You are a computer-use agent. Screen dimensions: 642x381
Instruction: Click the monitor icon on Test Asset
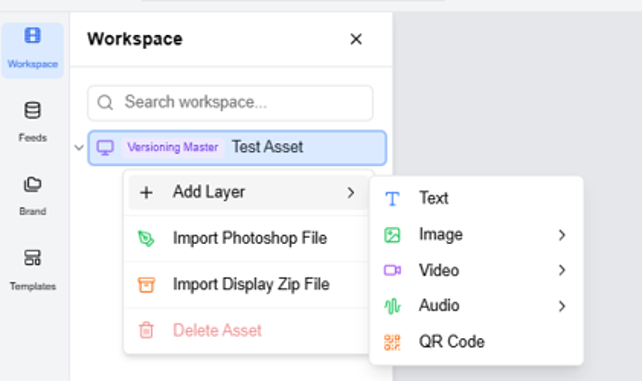click(105, 147)
